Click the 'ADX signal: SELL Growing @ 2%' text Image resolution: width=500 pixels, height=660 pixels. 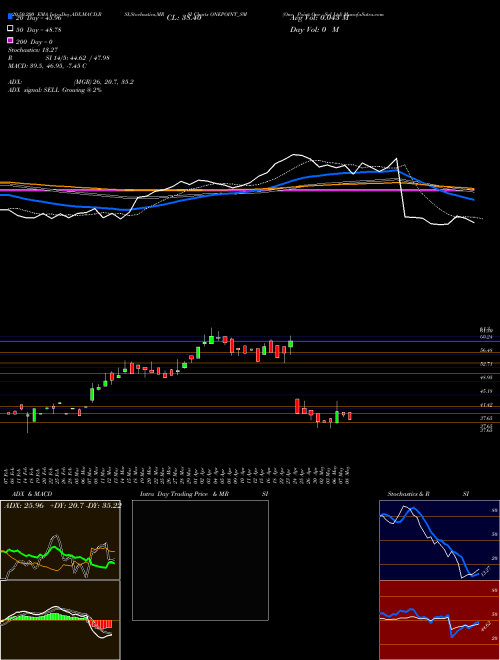pos(55,90)
